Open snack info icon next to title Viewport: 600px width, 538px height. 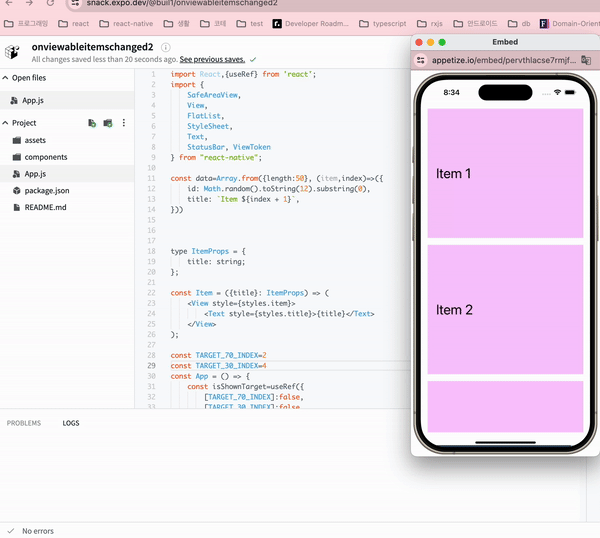(165, 47)
